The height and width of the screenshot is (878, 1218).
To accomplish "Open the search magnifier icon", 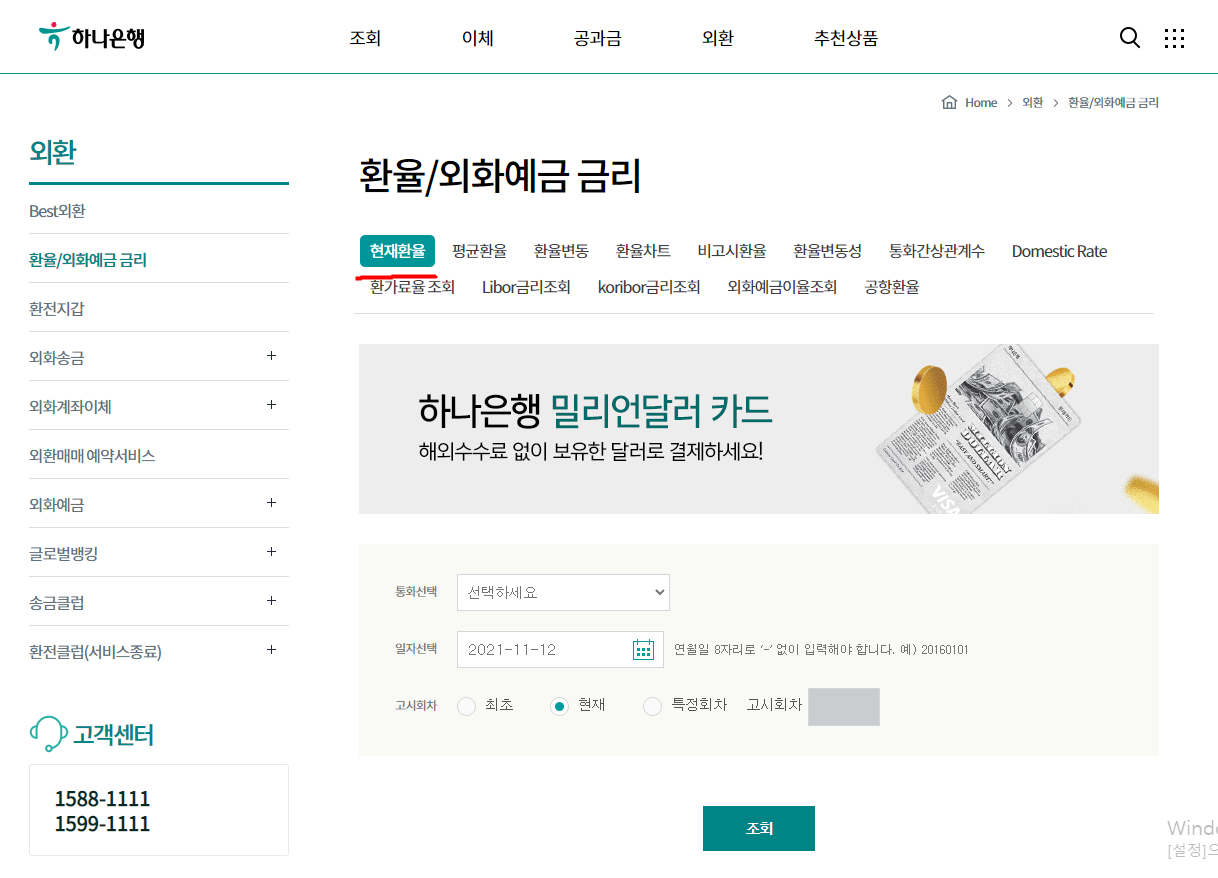I will 1129,38.
